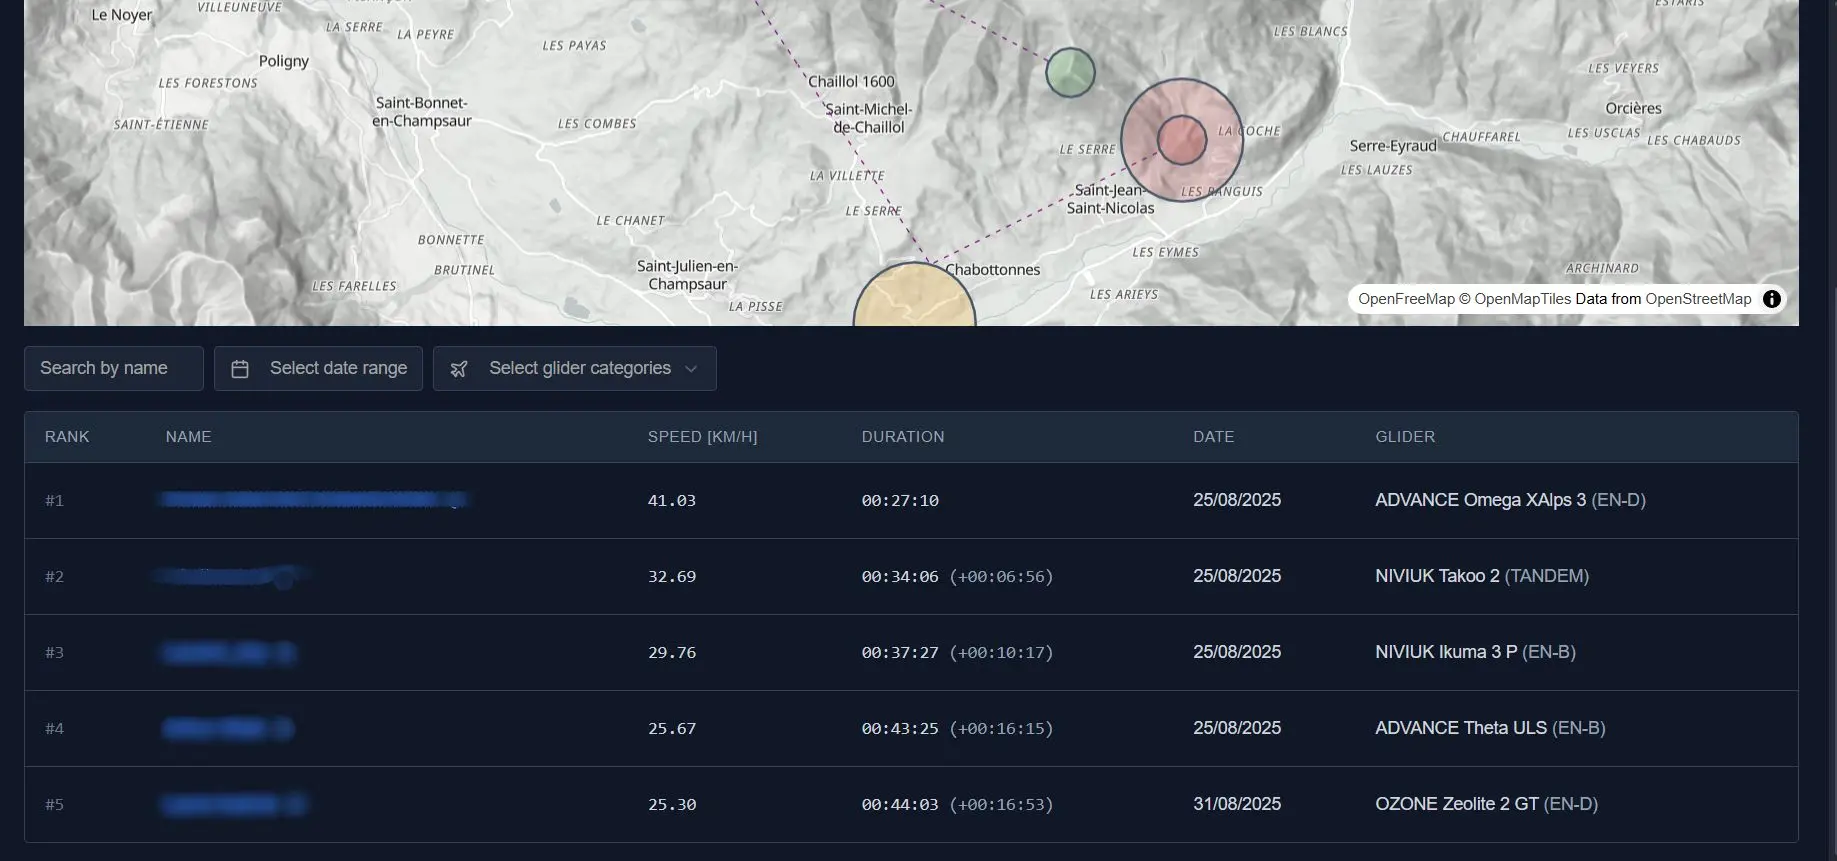Open the OpenStreetMap attribution link
Viewport: 1837px width, 861px height.
coord(1698,299)
